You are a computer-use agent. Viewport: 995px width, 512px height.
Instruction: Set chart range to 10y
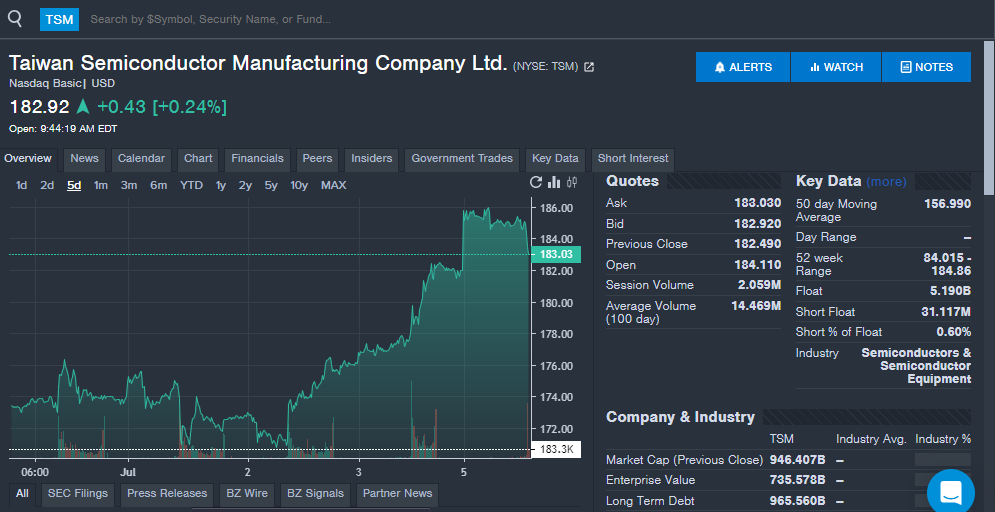click(x=299, y=185)
